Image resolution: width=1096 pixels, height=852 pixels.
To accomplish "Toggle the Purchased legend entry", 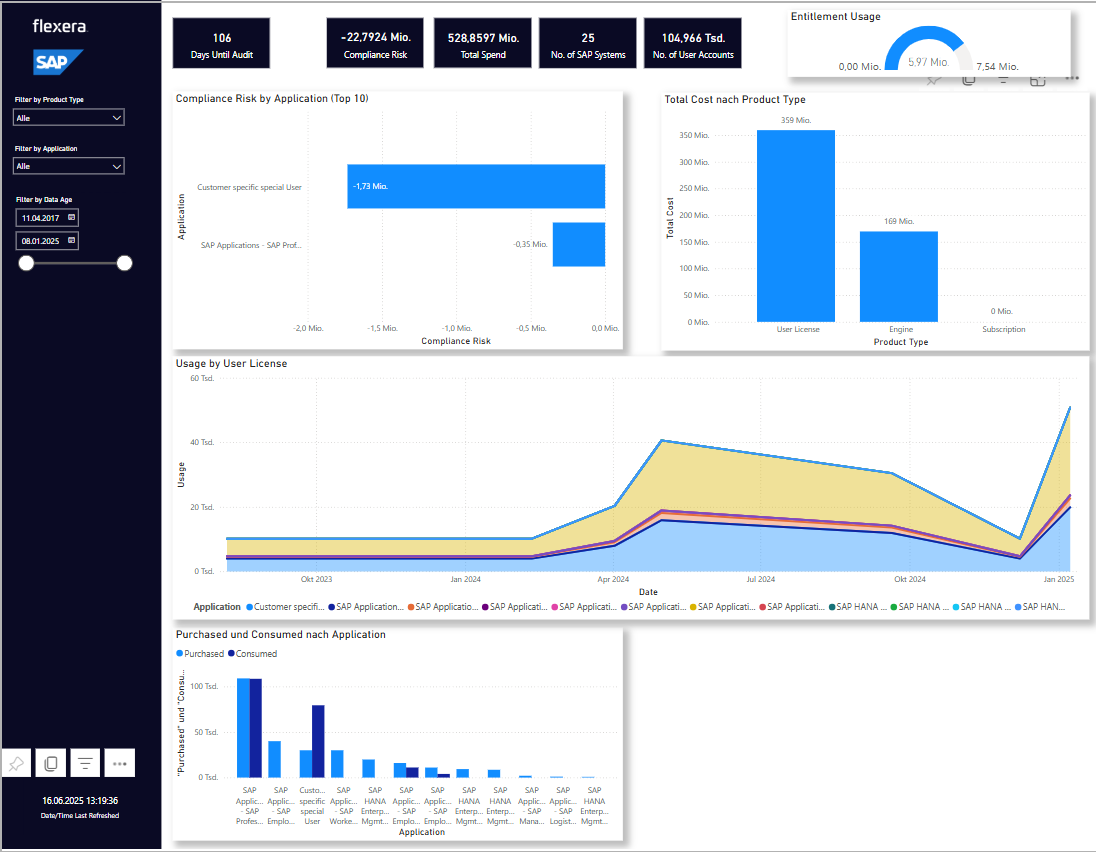I will (x=200, y=654).
